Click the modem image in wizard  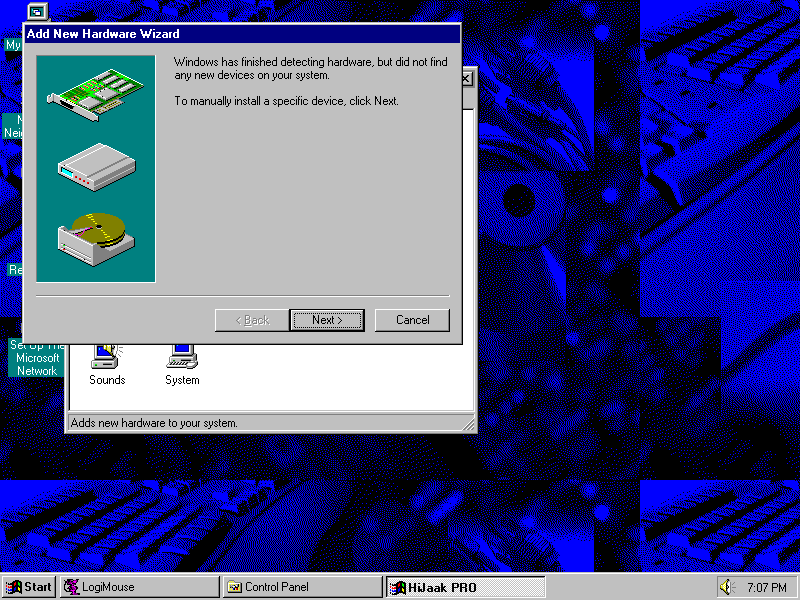(96, 163)
